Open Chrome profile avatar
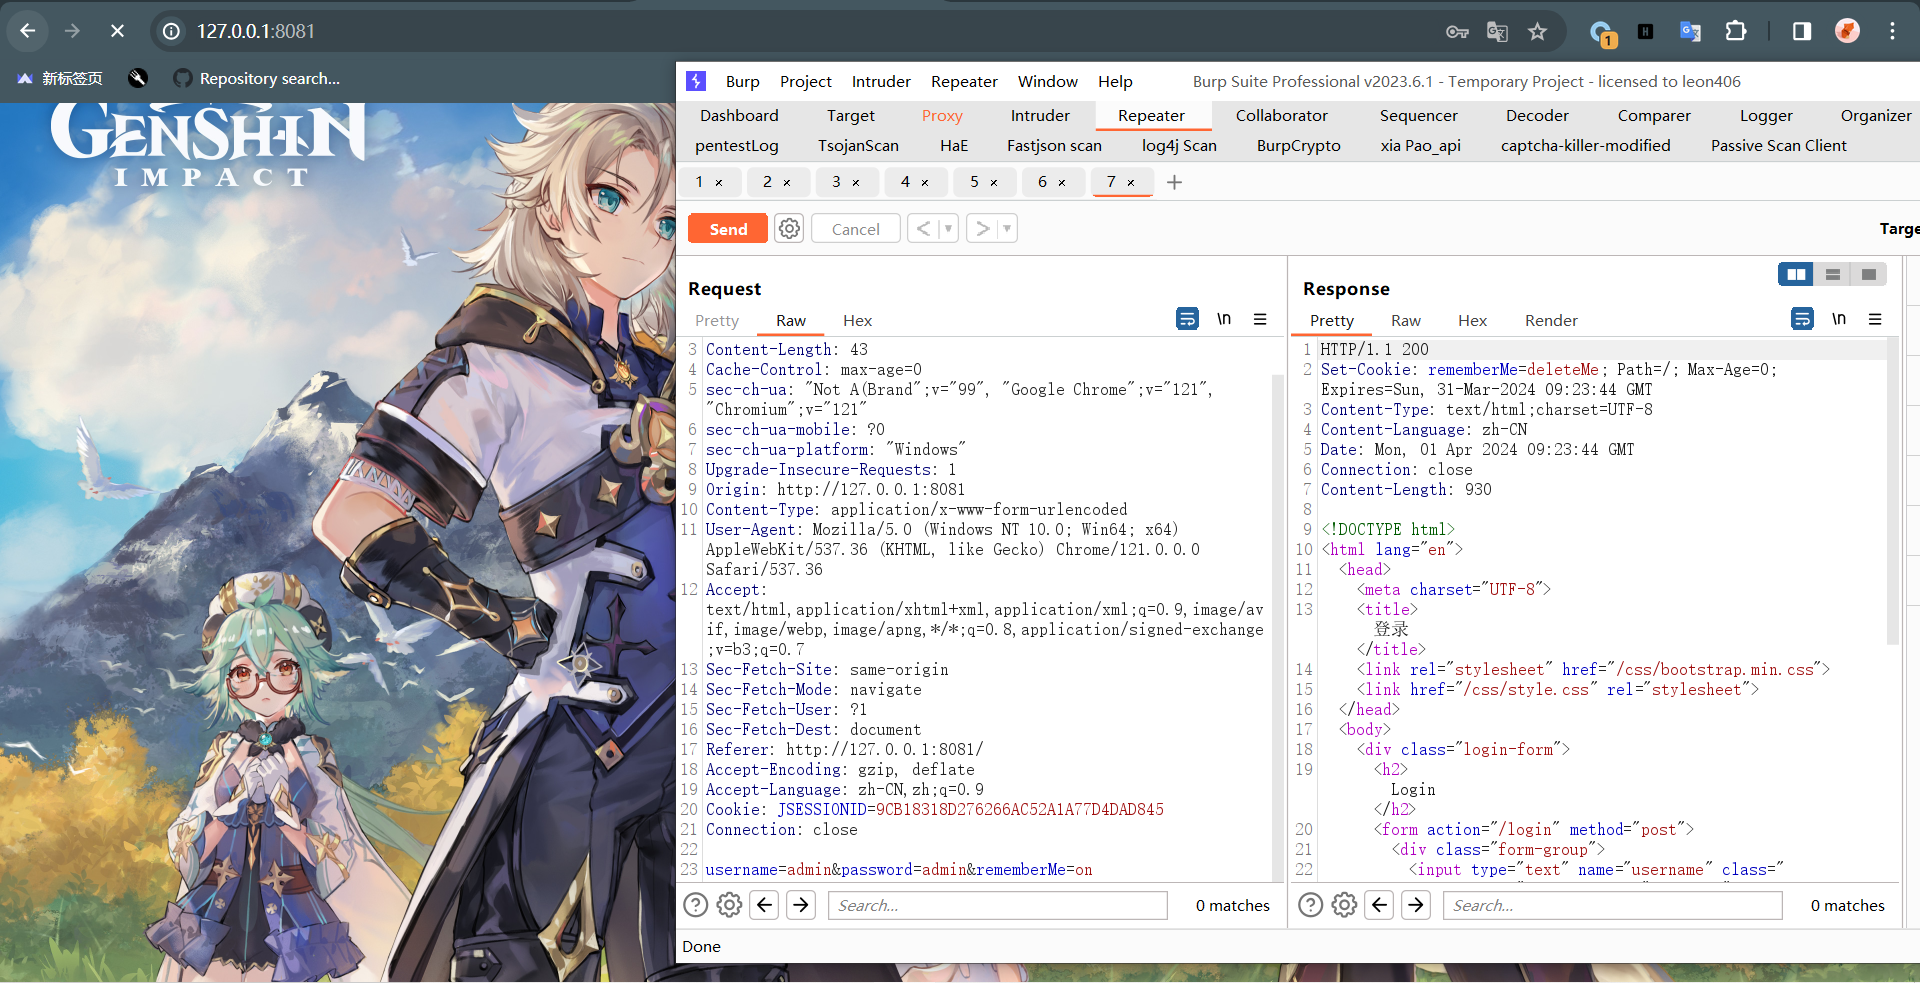The height and width of the screenshot is (983, 1920). coord(1847,31)
